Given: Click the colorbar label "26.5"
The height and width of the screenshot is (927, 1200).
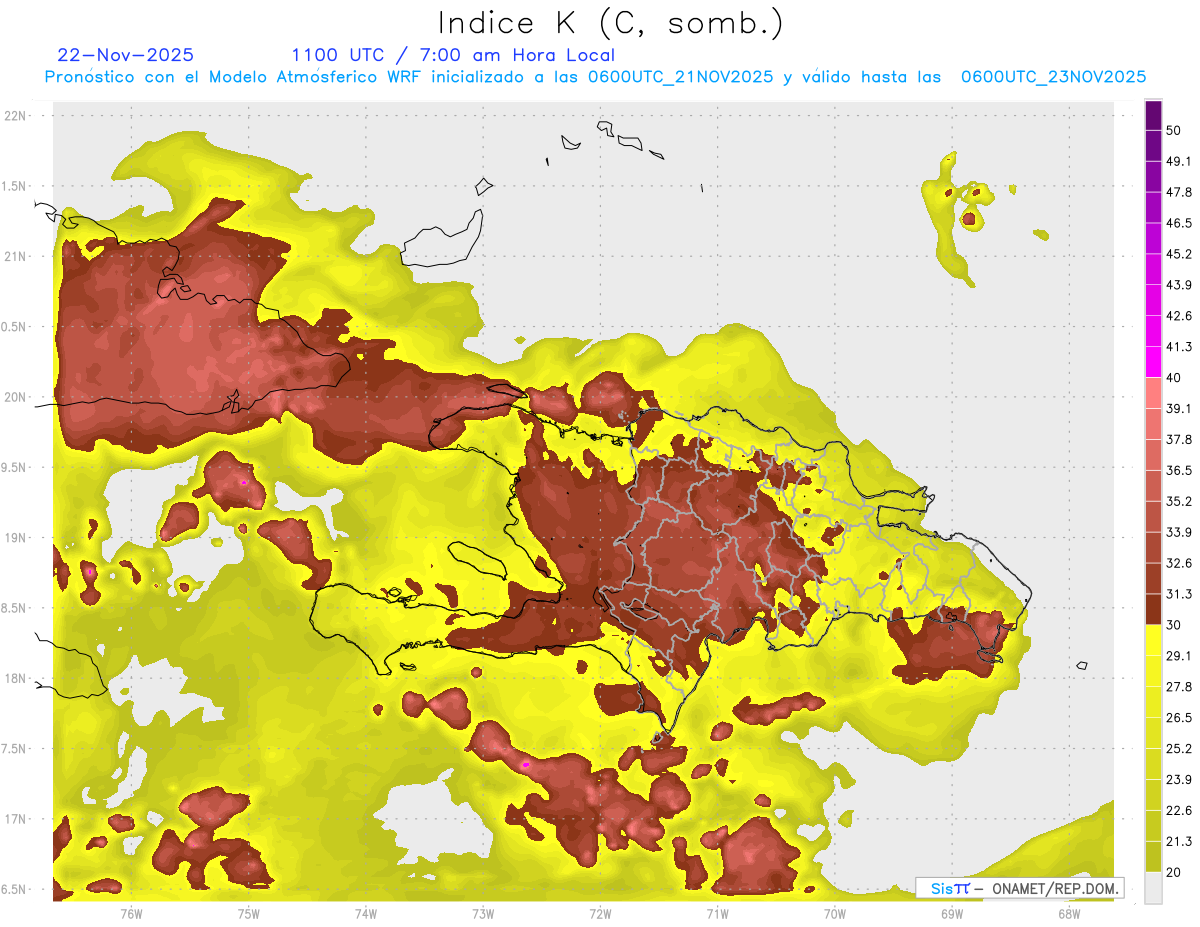Looking at the screenshot, I should point(1179,718).
